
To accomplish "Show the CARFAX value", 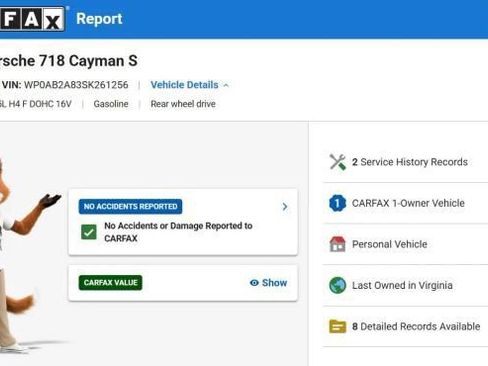I will [x=268, y=283].
